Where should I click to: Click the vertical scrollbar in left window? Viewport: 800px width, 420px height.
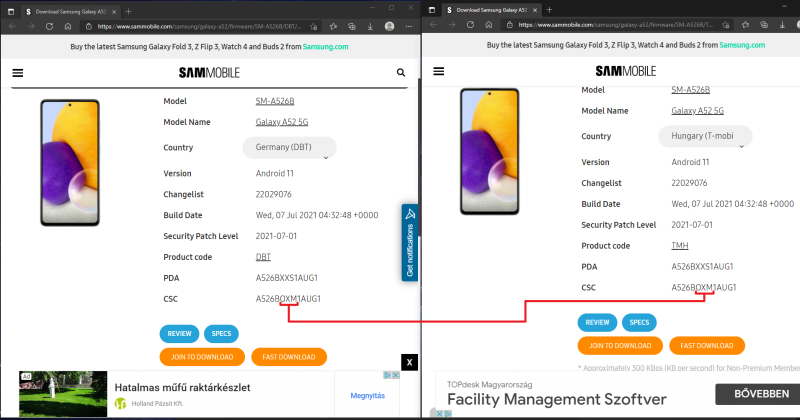[x=419, y=158]
